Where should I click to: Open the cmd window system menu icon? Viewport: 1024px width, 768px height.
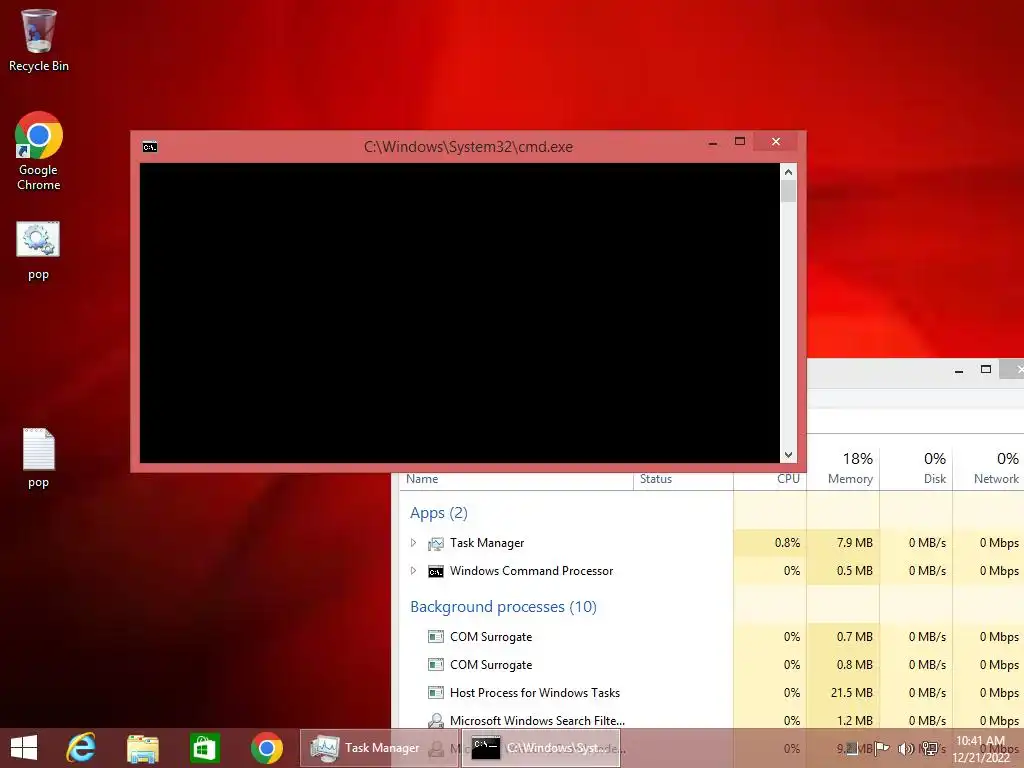[150, 147]
